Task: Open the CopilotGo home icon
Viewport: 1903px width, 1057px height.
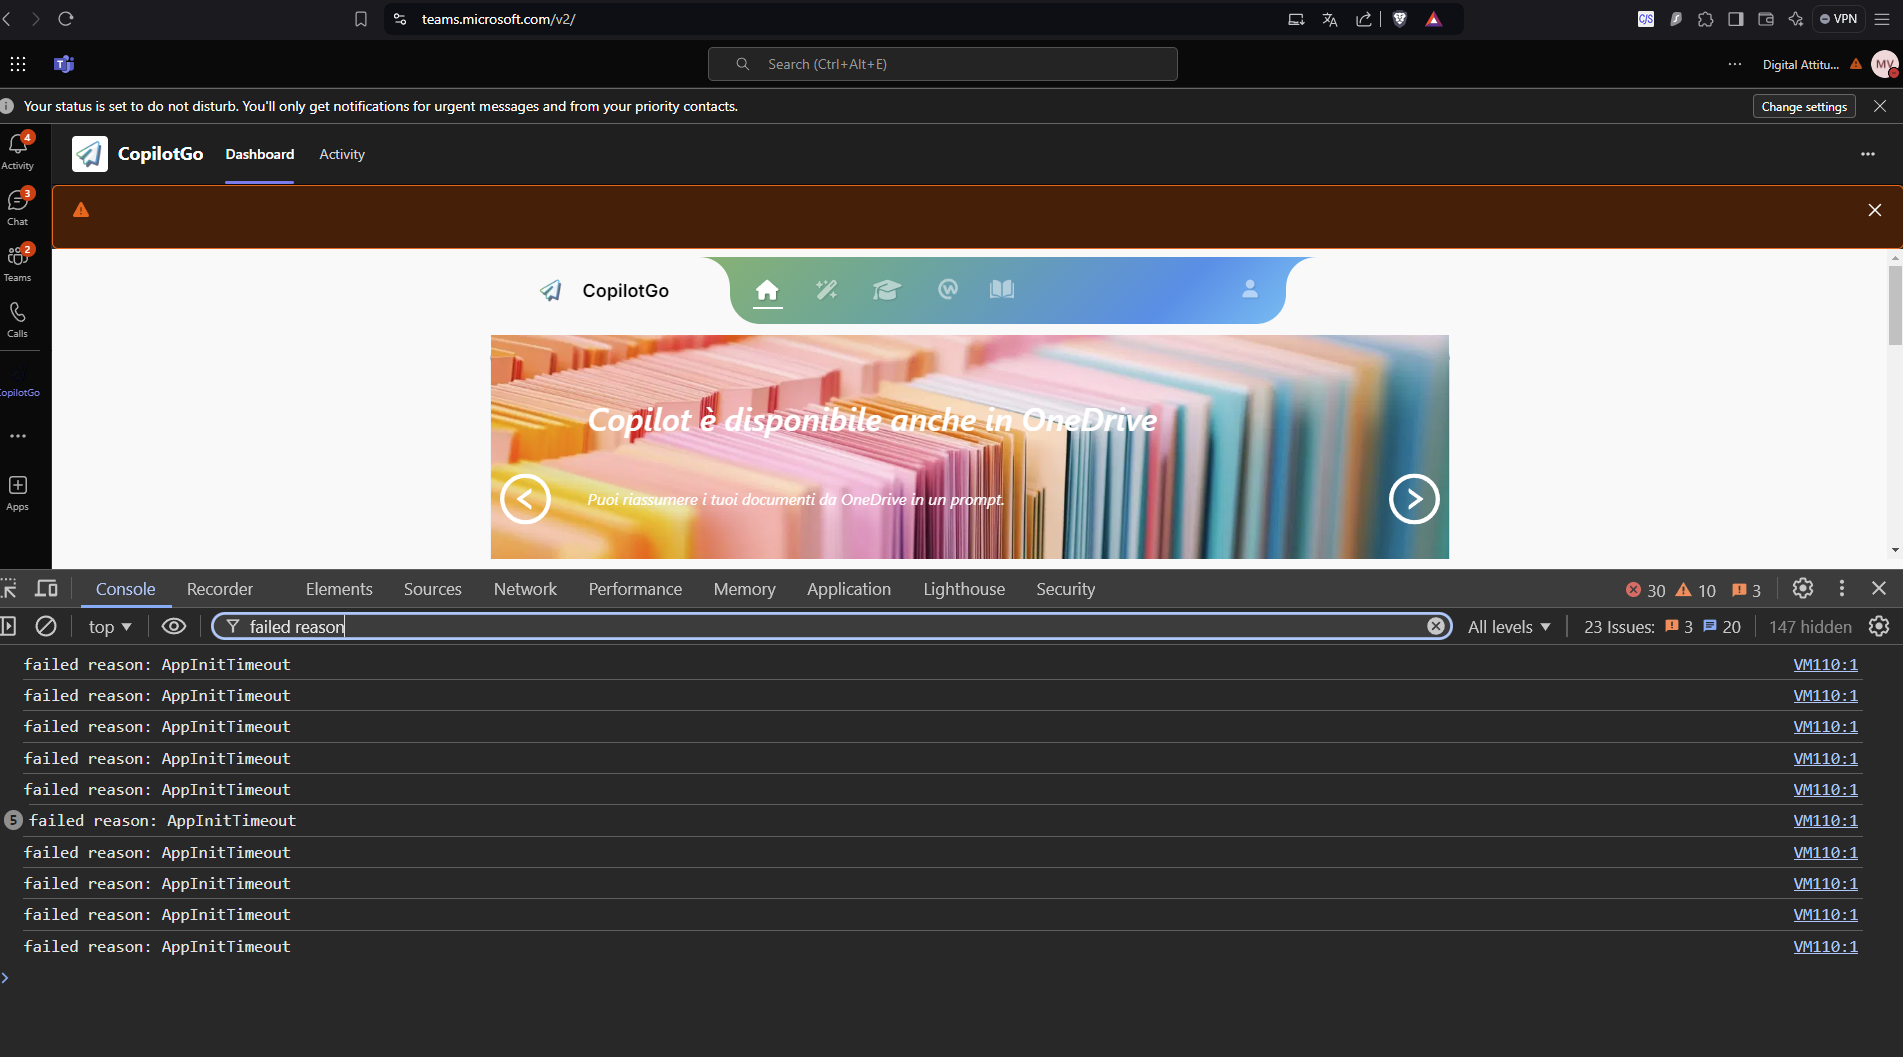Action: [767, 290]
